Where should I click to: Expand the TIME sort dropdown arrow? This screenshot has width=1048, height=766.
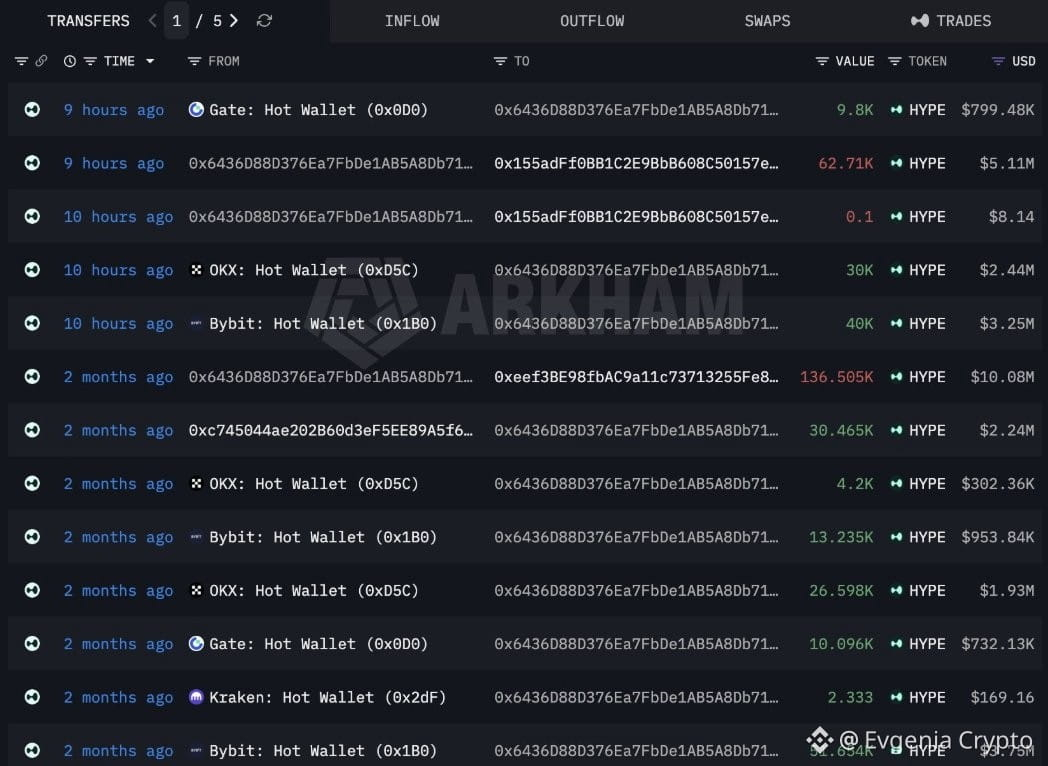(x=150, y=61)
